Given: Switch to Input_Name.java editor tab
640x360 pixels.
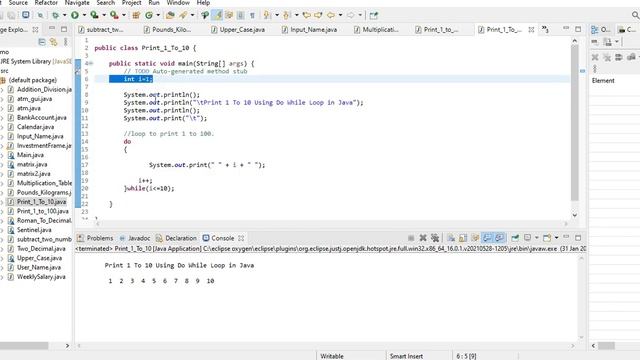Looking at the screenshot, I should tap(309, 29).
